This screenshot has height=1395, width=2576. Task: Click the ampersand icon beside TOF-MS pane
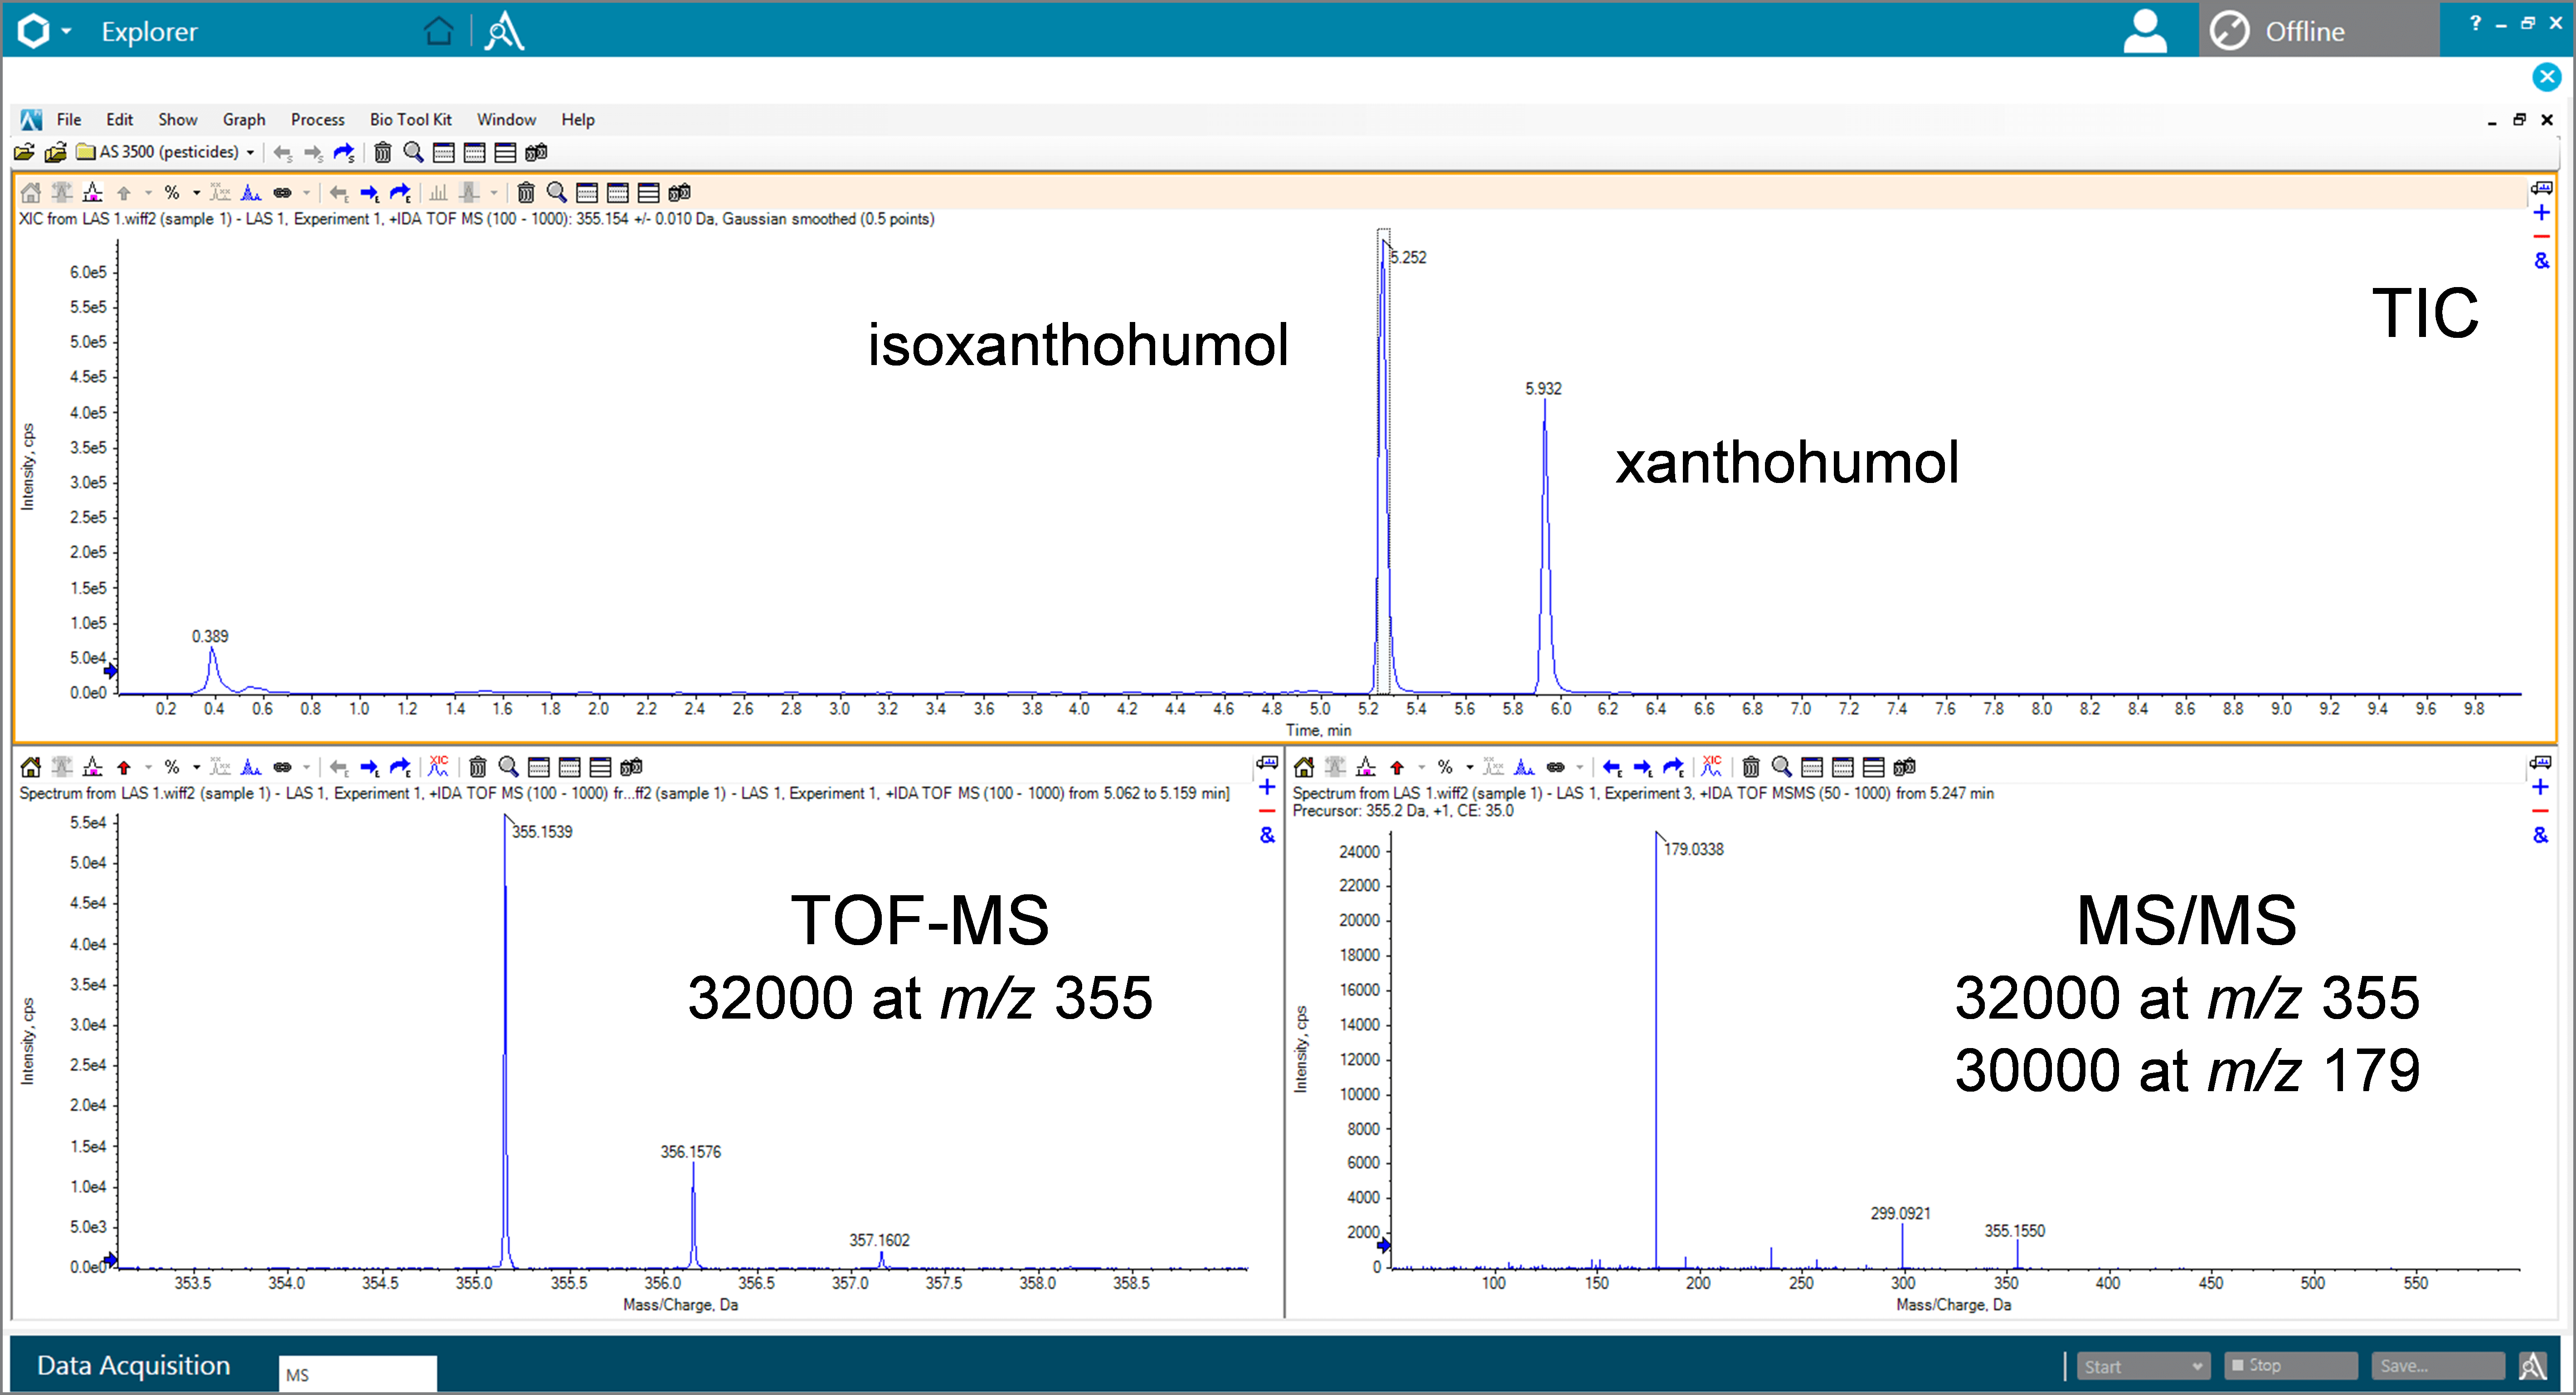1267,835
